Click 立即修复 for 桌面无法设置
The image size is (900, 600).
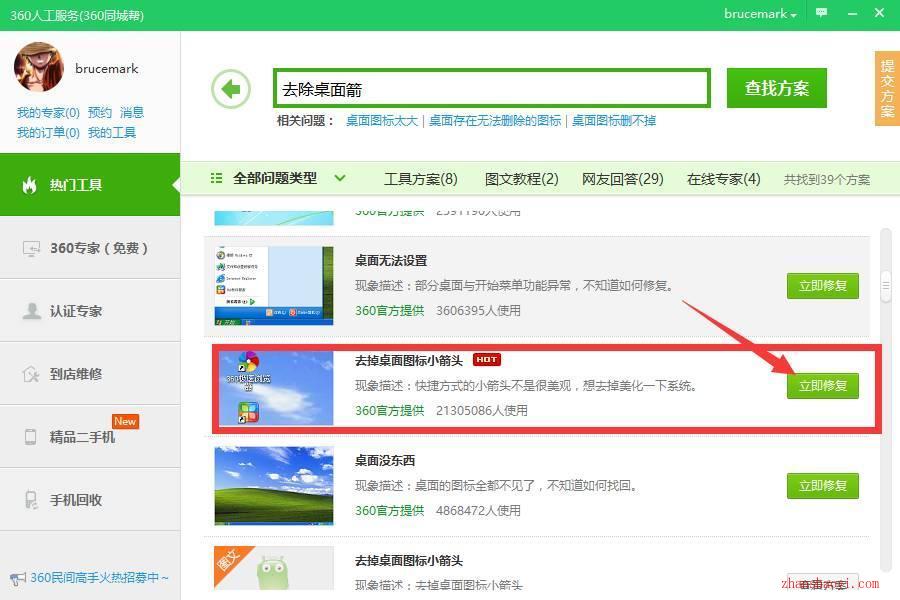[823, 286]
